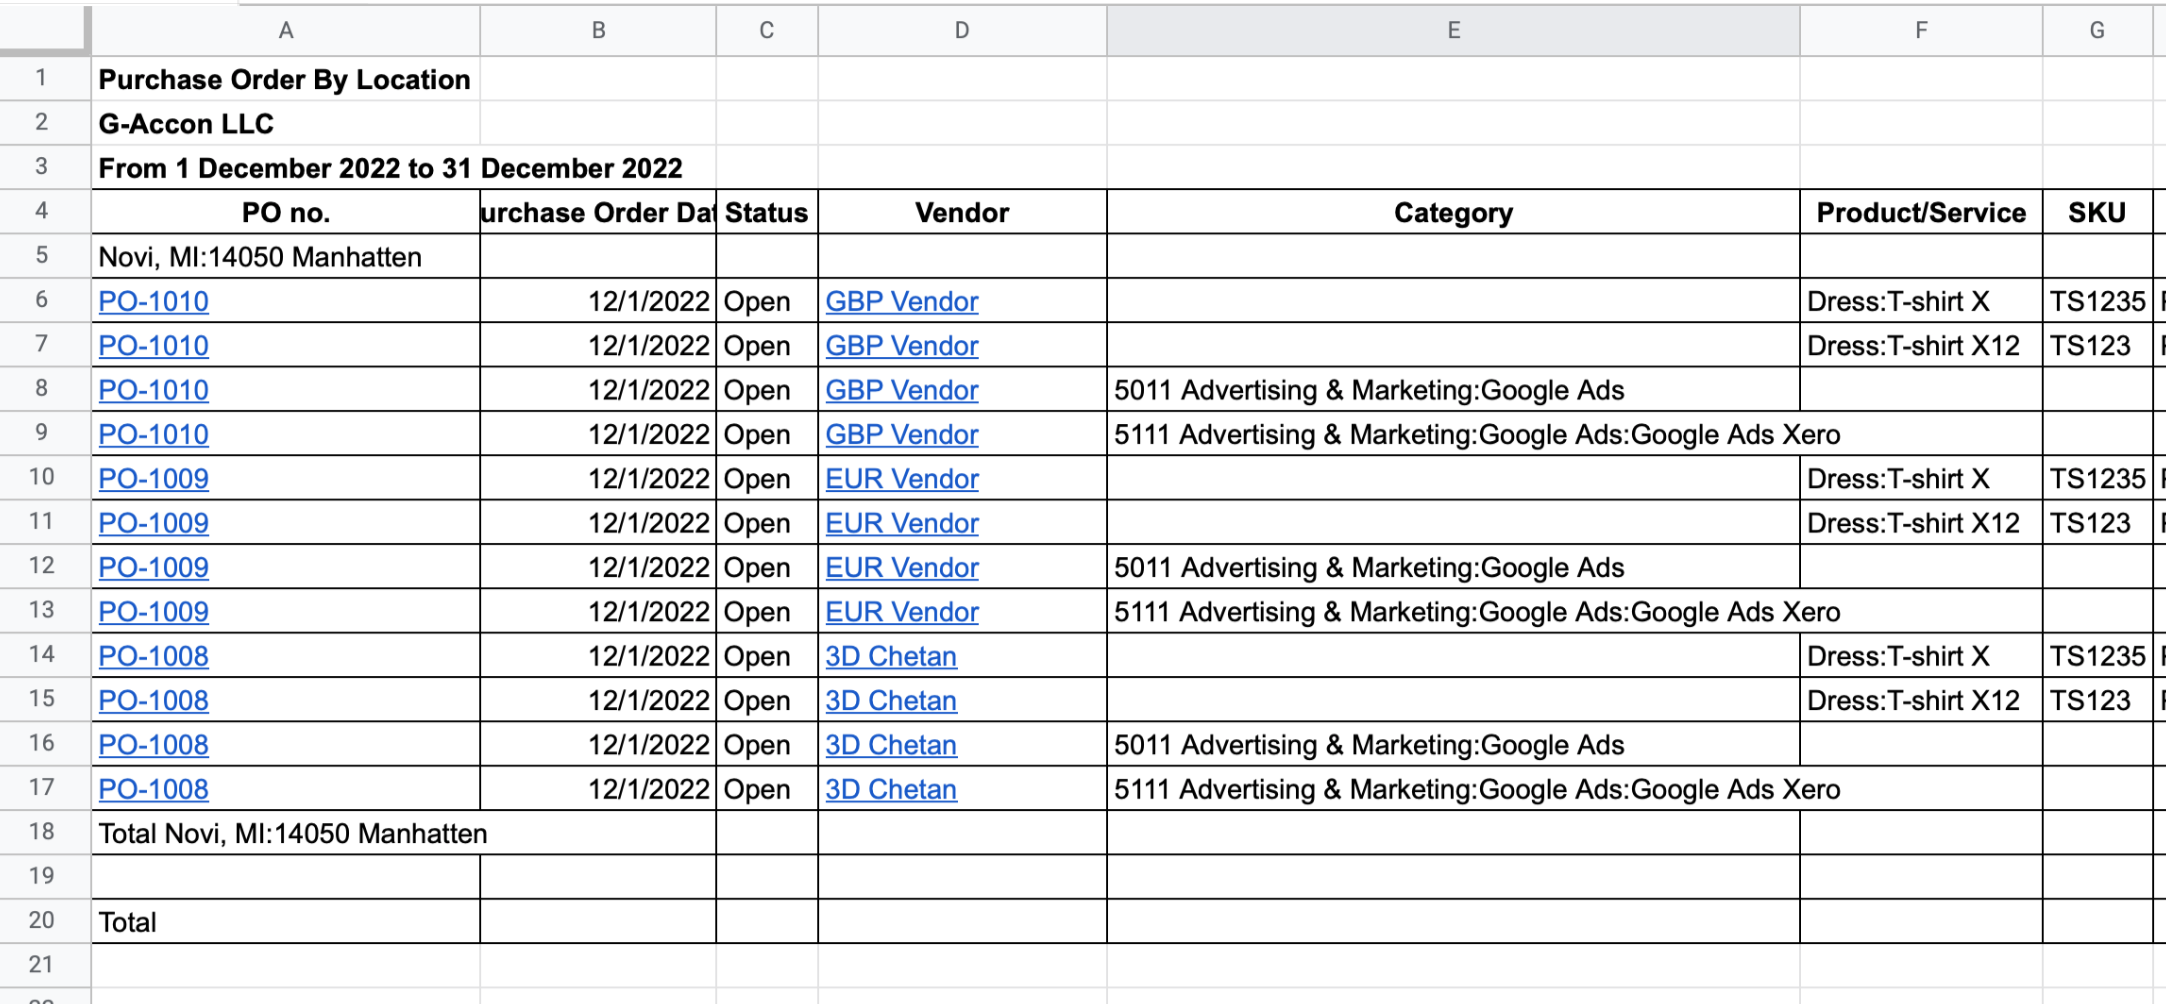Select the Category header cell
The width and height of the screenshot is (2166, 1004).
[1452, 213]
